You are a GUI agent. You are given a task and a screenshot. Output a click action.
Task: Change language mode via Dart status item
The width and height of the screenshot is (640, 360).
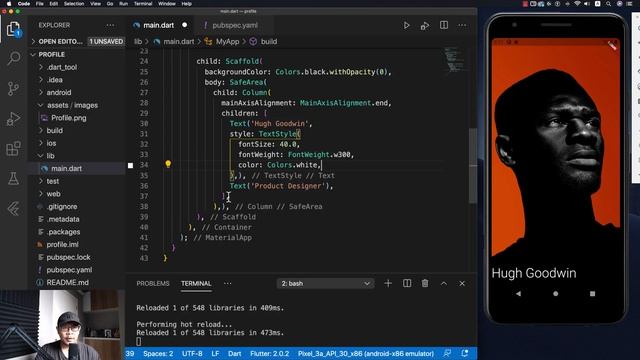click(x=234, y=353)
